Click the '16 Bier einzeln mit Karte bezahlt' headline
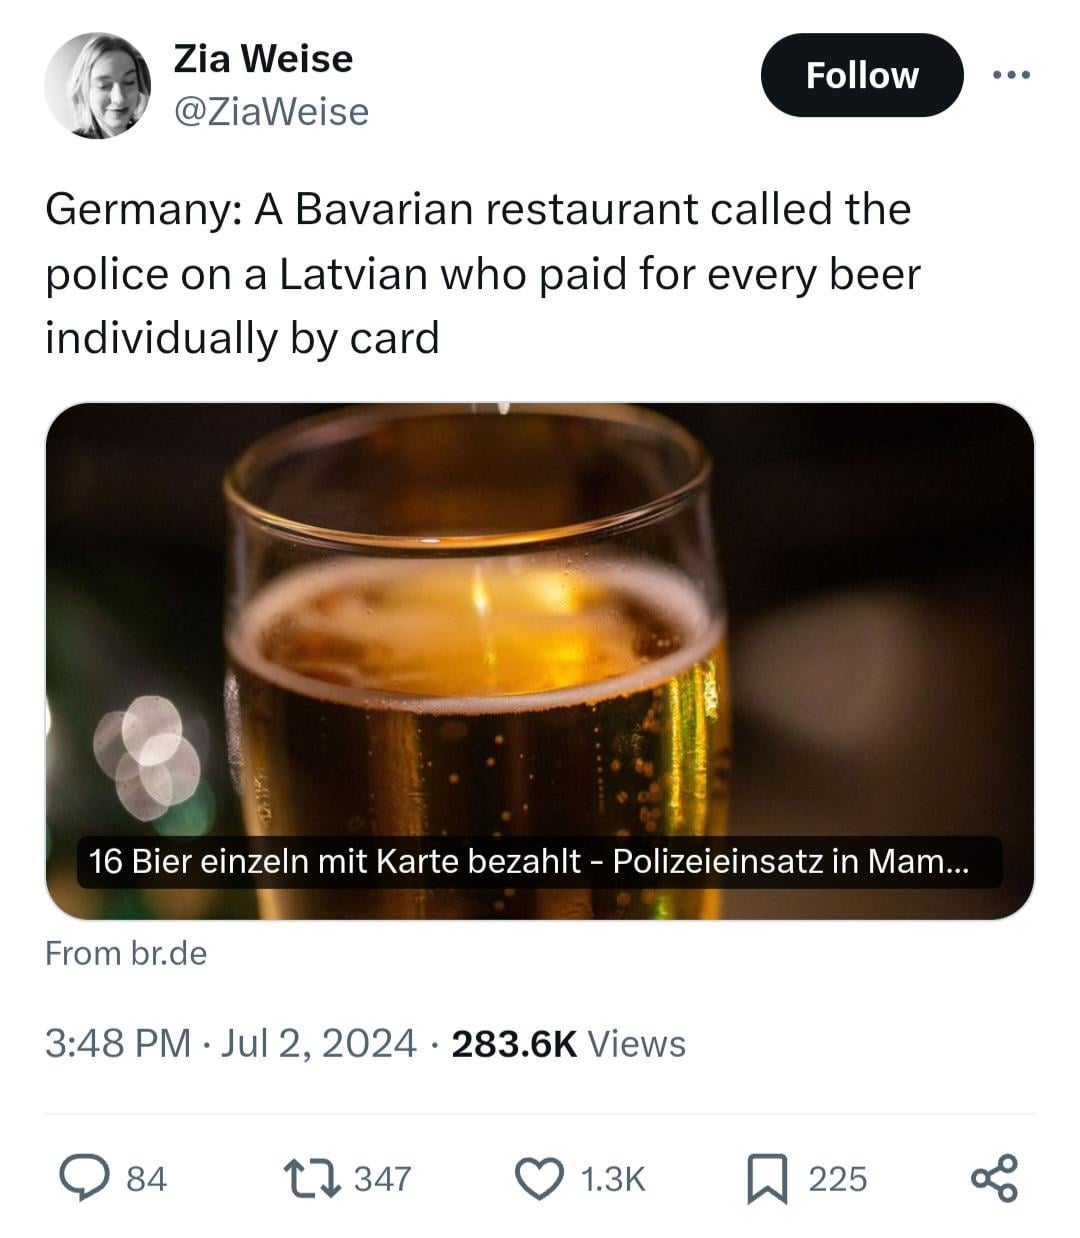Viewport: 1080px width, 1238px height. pos(528,861)
